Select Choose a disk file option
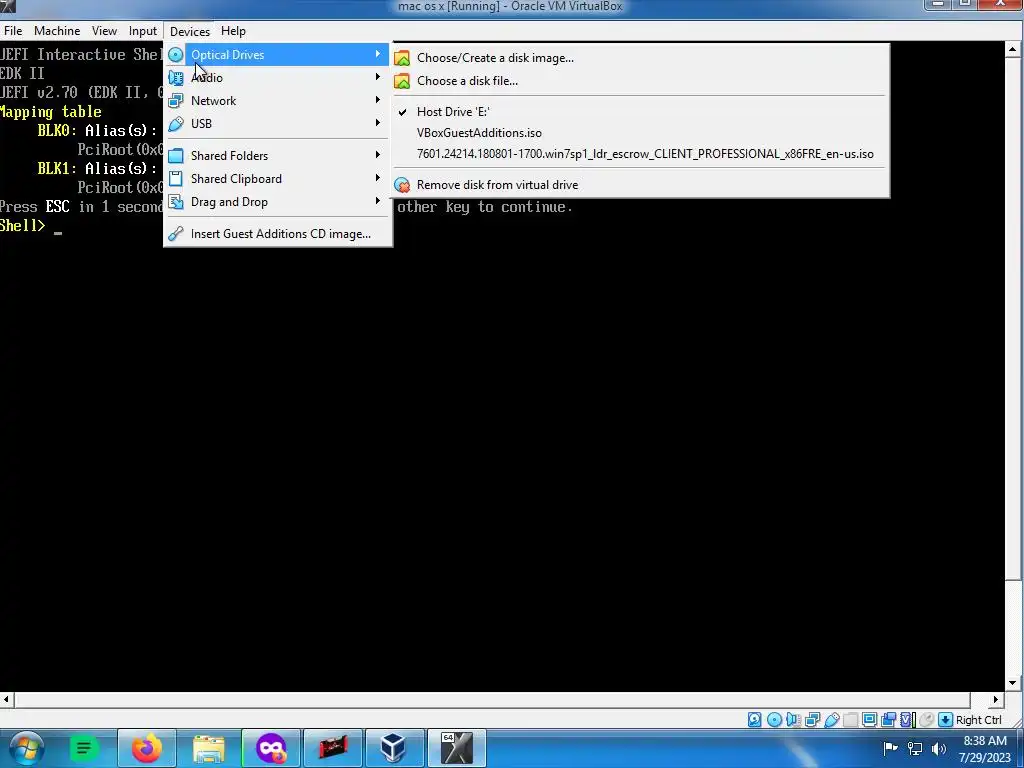The width and height of the screenshot is (1024, 768). tap(641, 81)
